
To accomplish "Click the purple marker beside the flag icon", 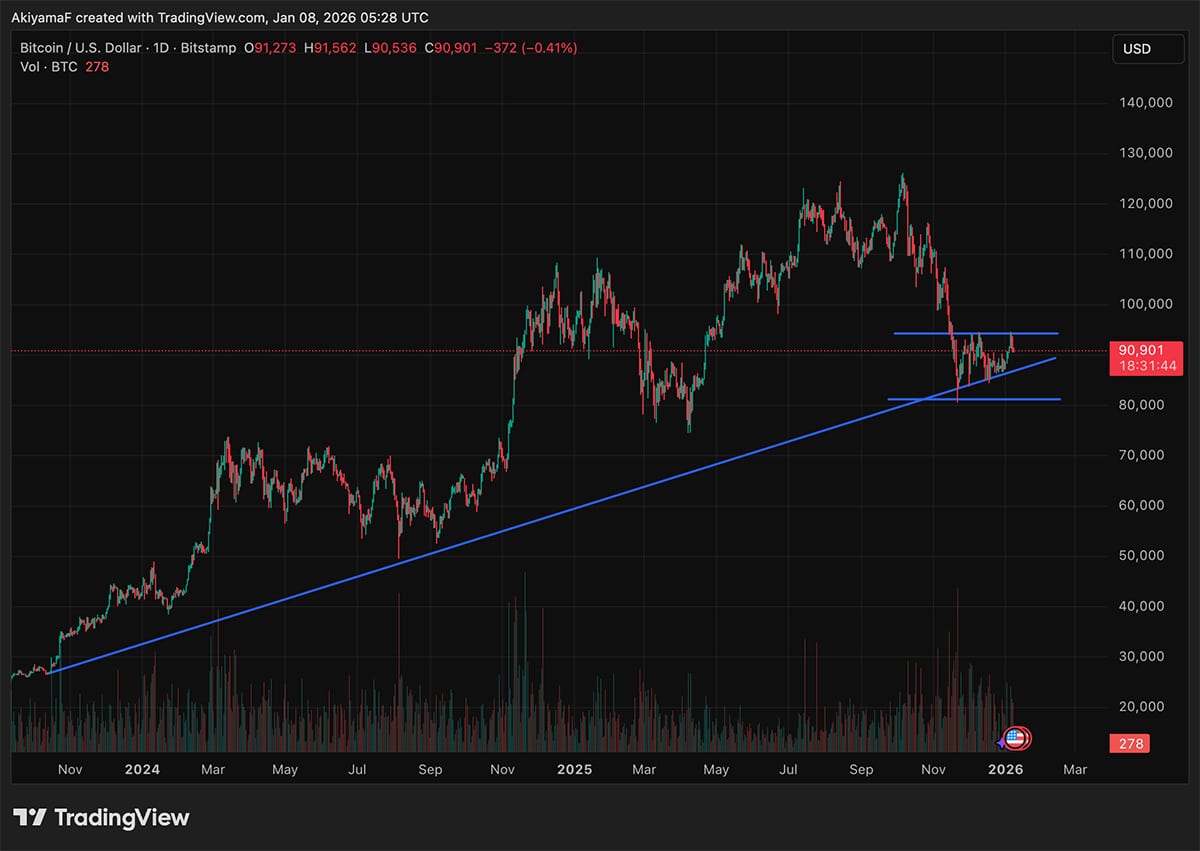I will click(x=1002, y=743).
